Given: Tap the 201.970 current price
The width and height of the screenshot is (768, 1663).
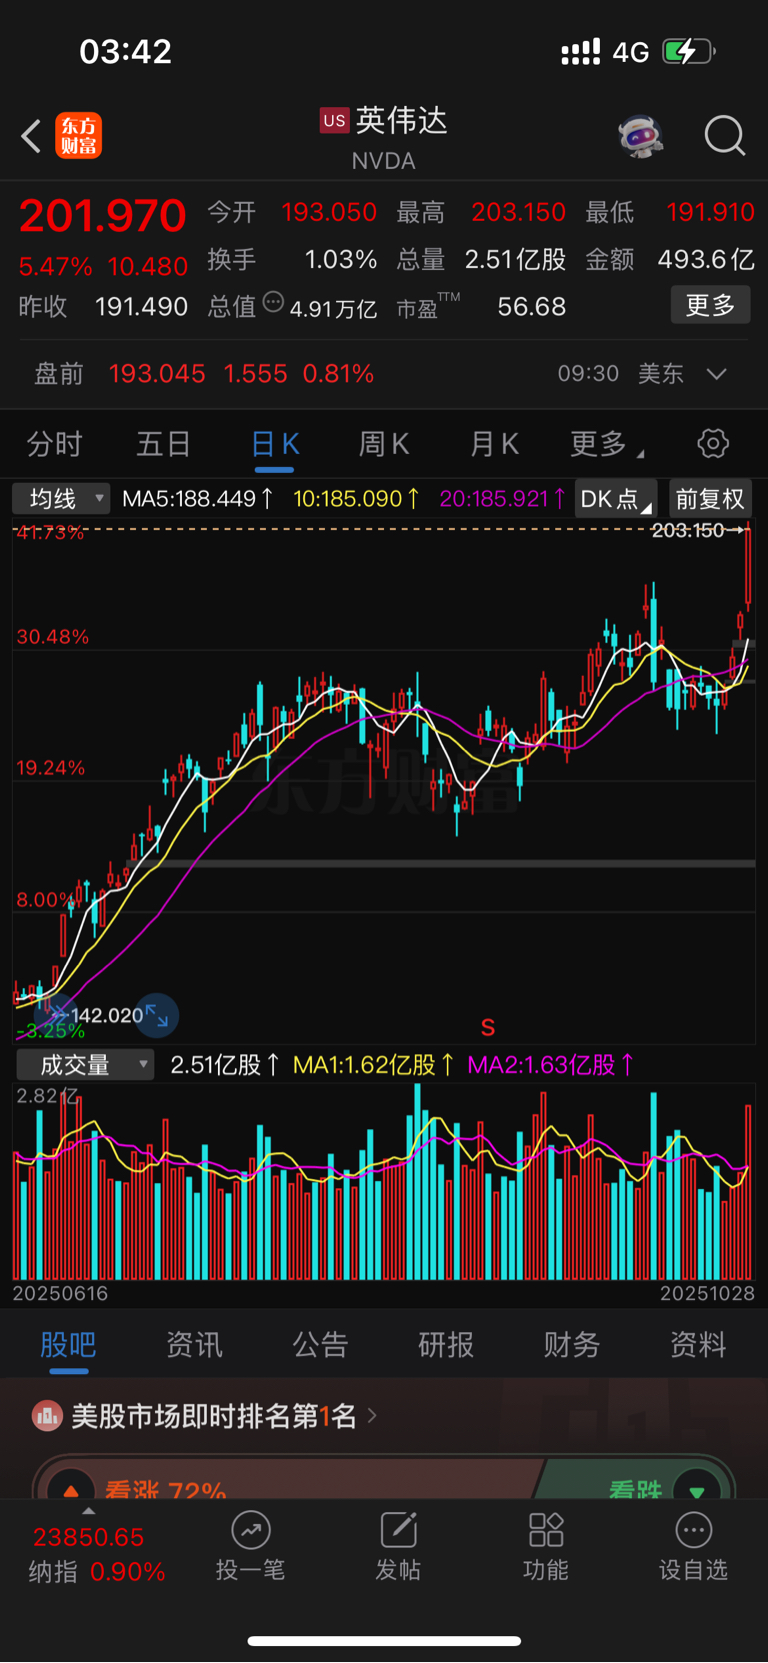Looking at the screenshot, I should 103,216.
